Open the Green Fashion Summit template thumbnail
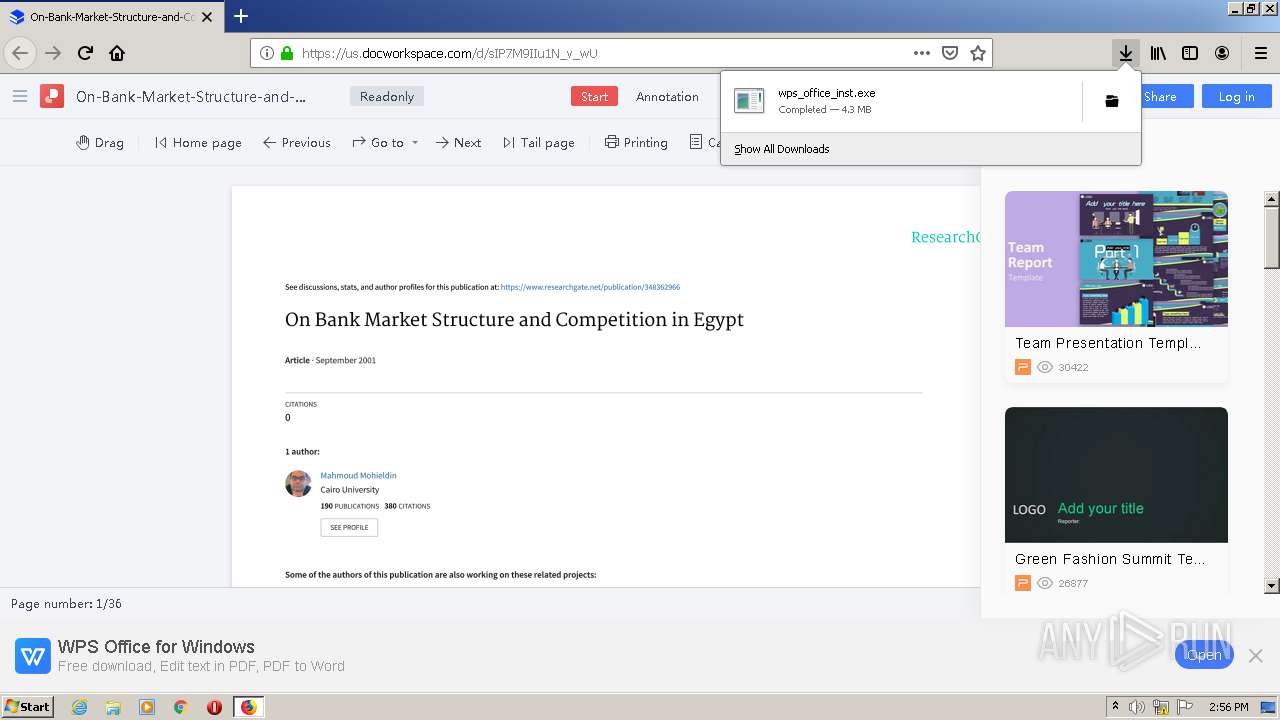Image resolution: width=1280 pixels, height=720 pixels. (1116, 475)
